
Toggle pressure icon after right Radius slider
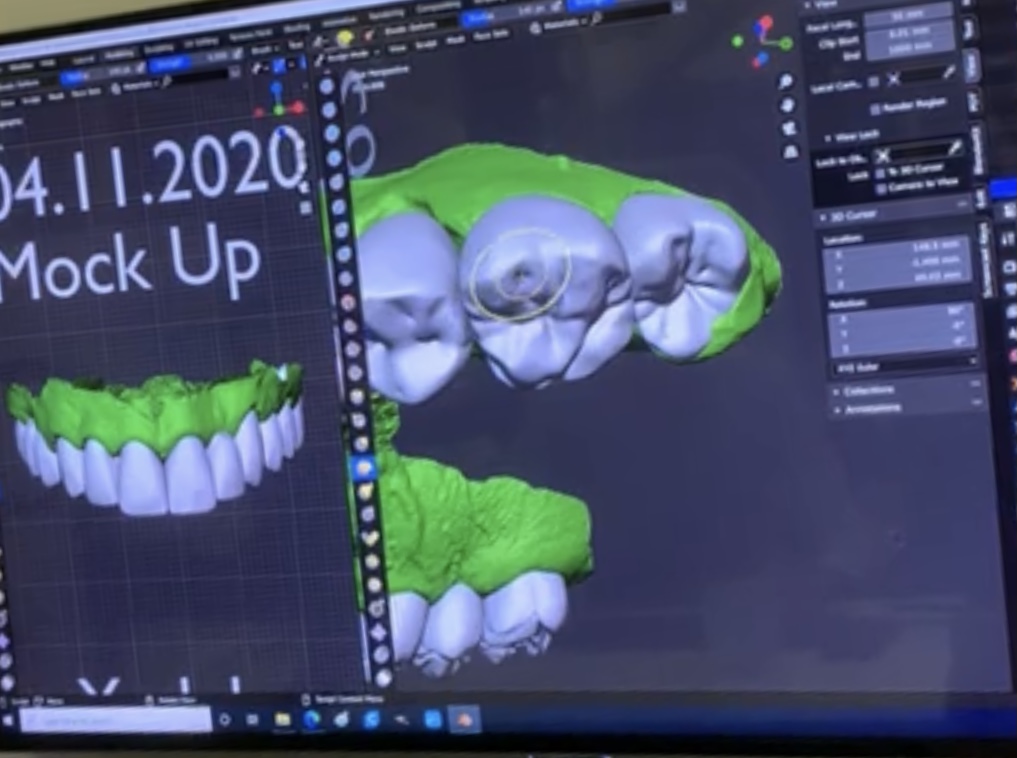(556, 8)
